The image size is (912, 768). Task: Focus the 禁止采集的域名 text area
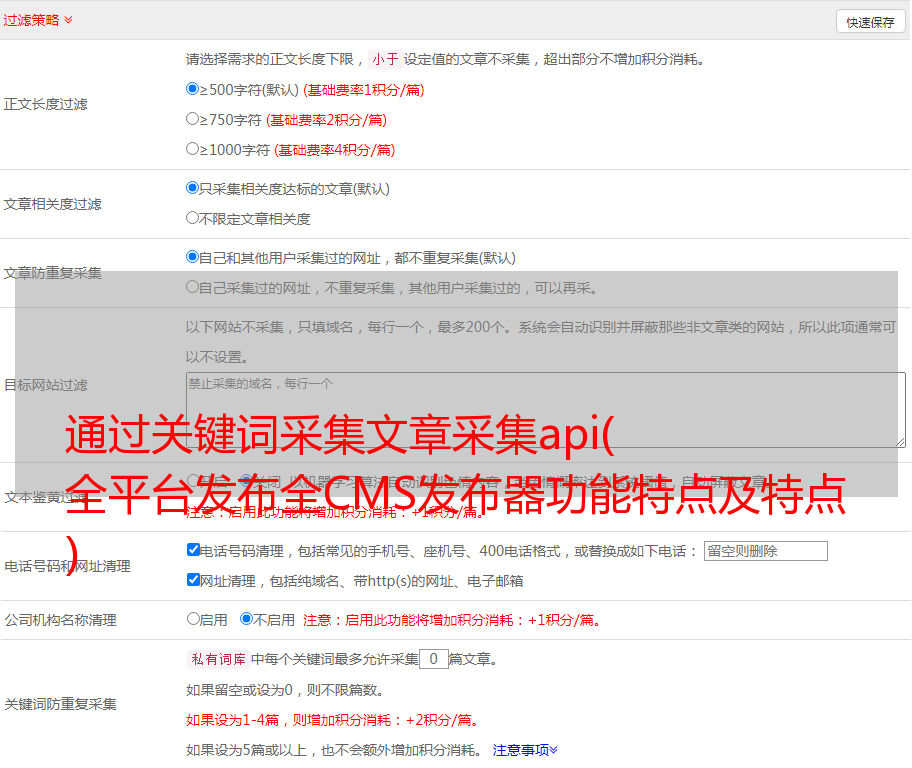coord(545,409)
